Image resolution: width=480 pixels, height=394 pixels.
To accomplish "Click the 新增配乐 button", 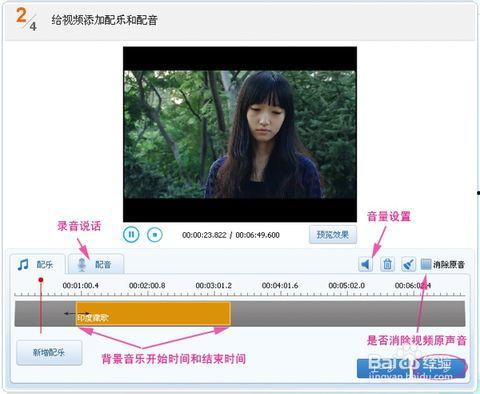I will pos(49,352).
